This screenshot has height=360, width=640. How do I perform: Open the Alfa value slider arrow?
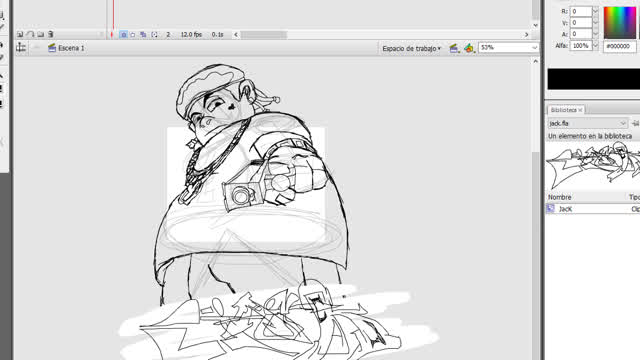point(595,46)
